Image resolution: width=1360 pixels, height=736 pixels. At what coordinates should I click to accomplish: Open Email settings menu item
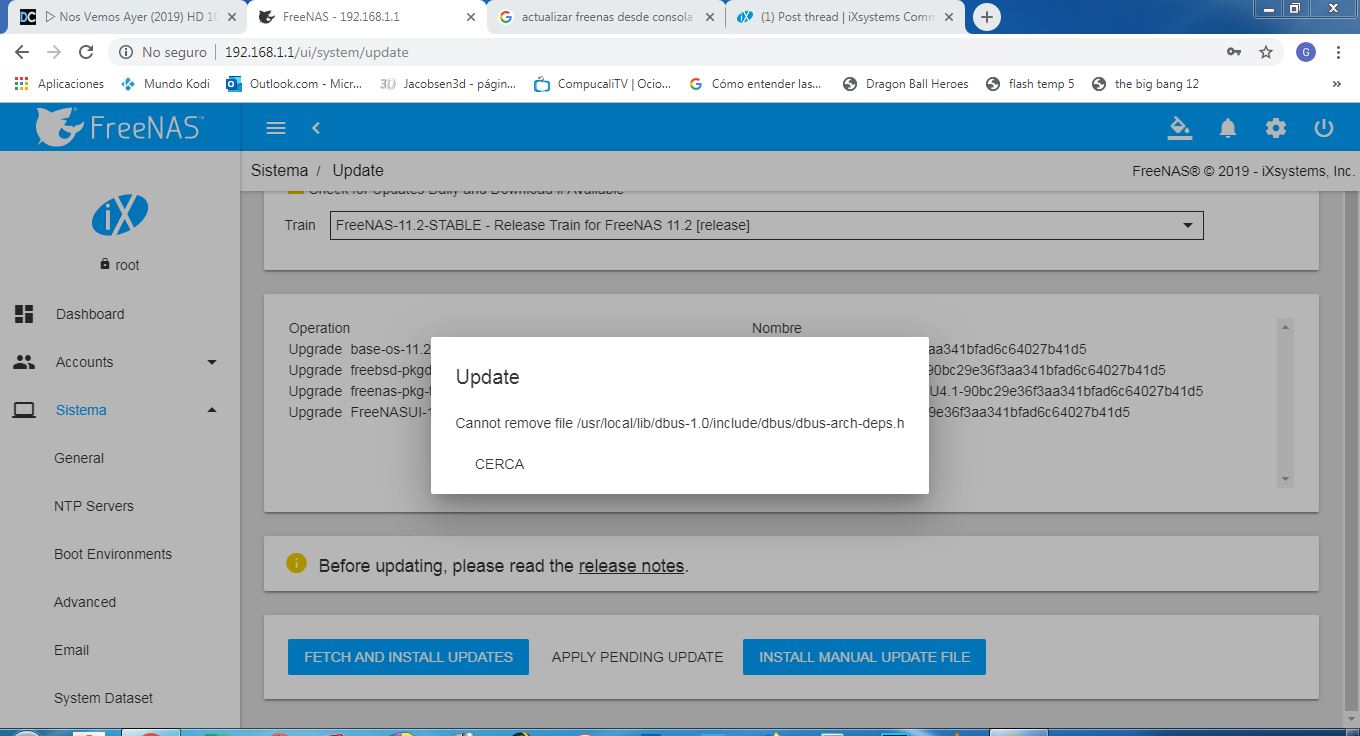coord(72,650)
